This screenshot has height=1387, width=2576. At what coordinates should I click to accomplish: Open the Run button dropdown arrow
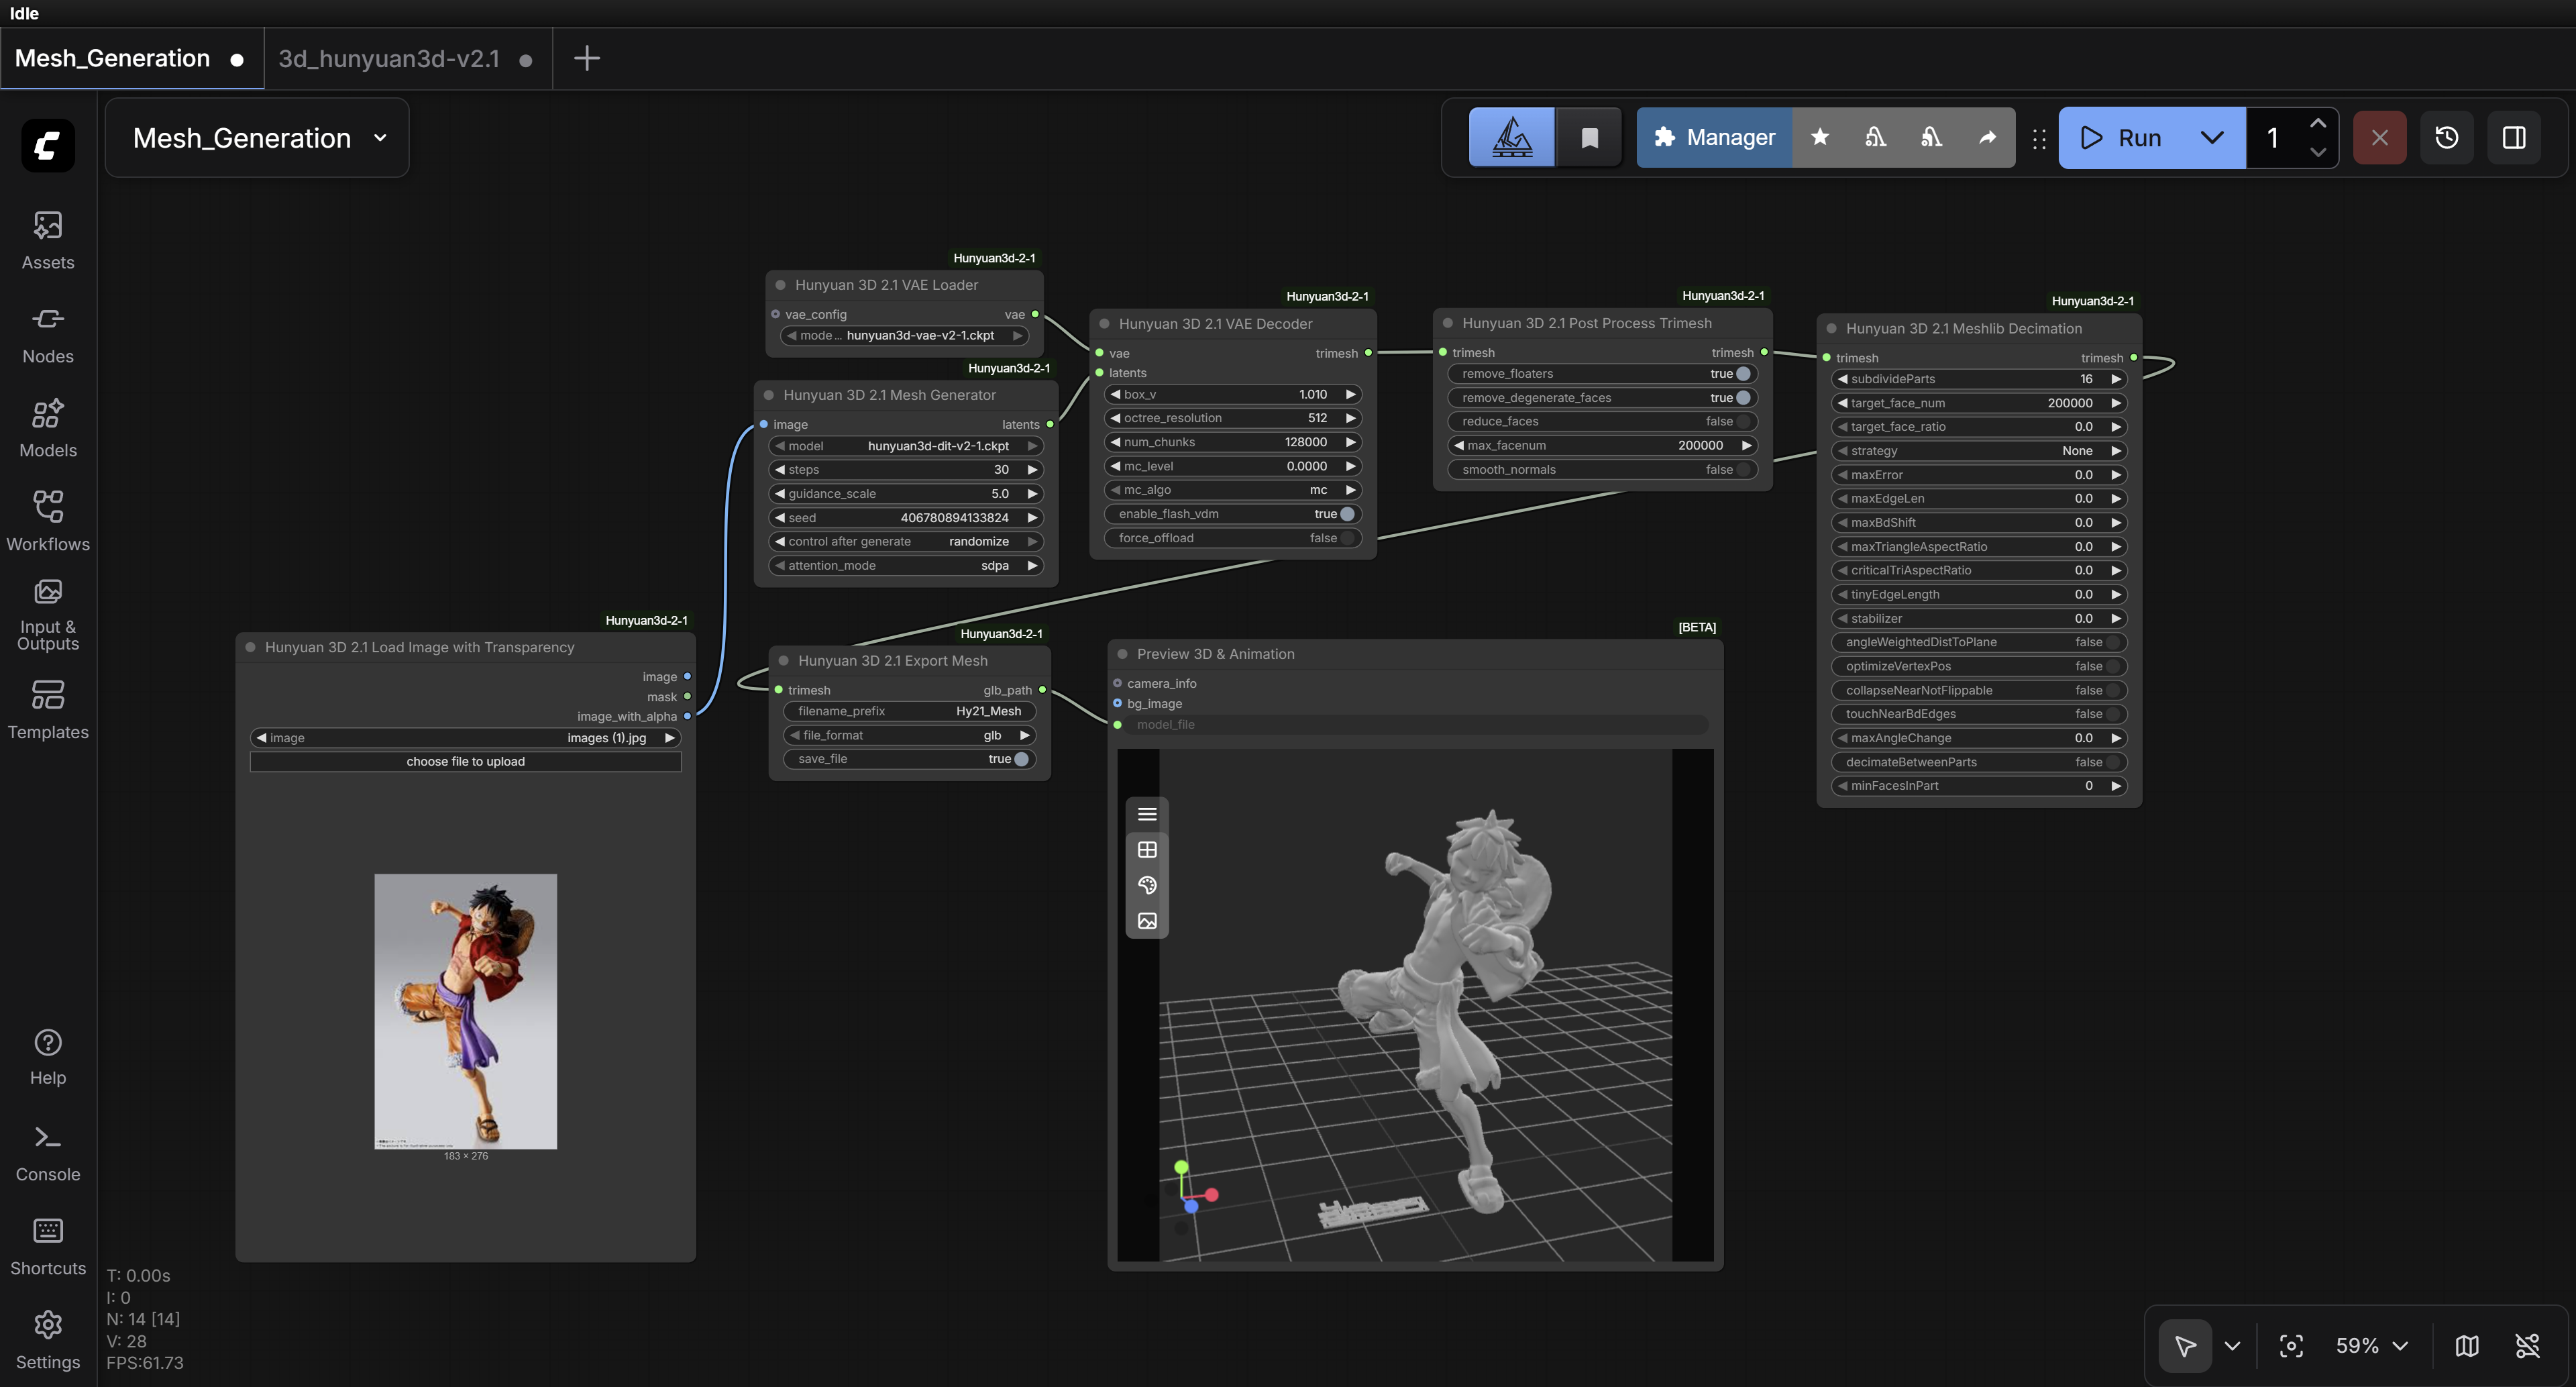[2212, 138]
